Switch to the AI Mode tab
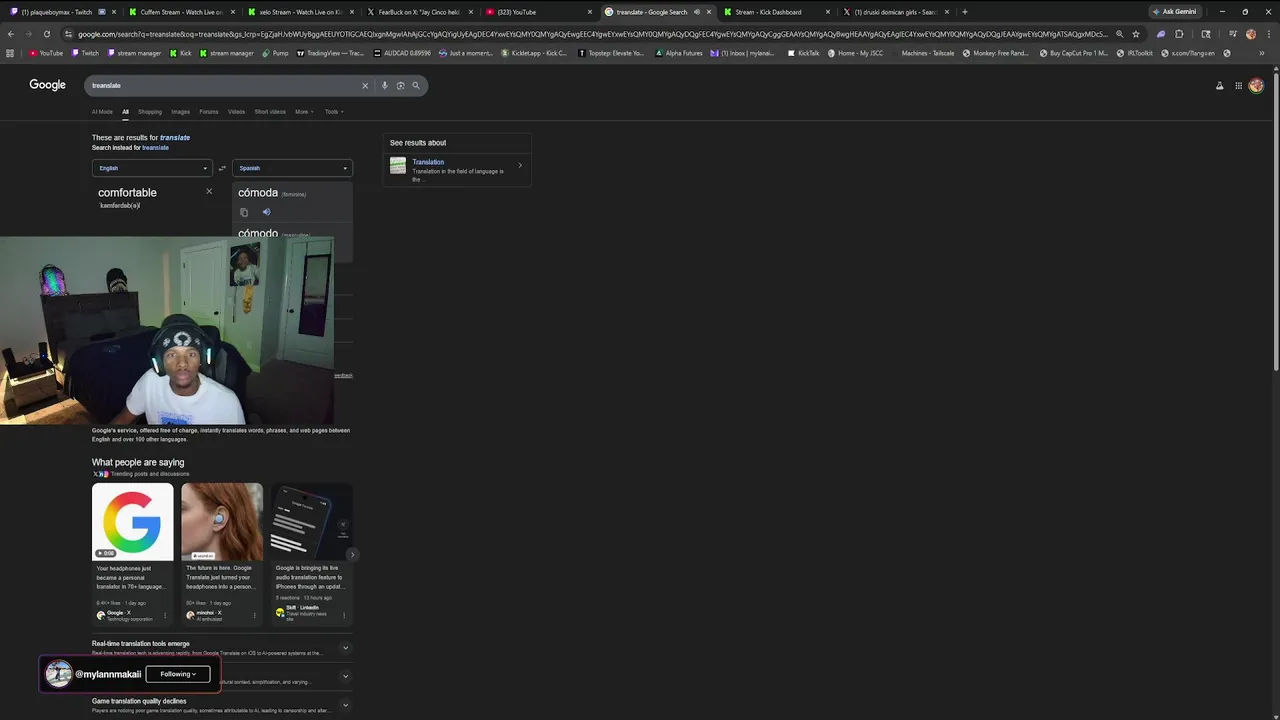This screenshot has height=720, width=1280. tap(102, 112)
